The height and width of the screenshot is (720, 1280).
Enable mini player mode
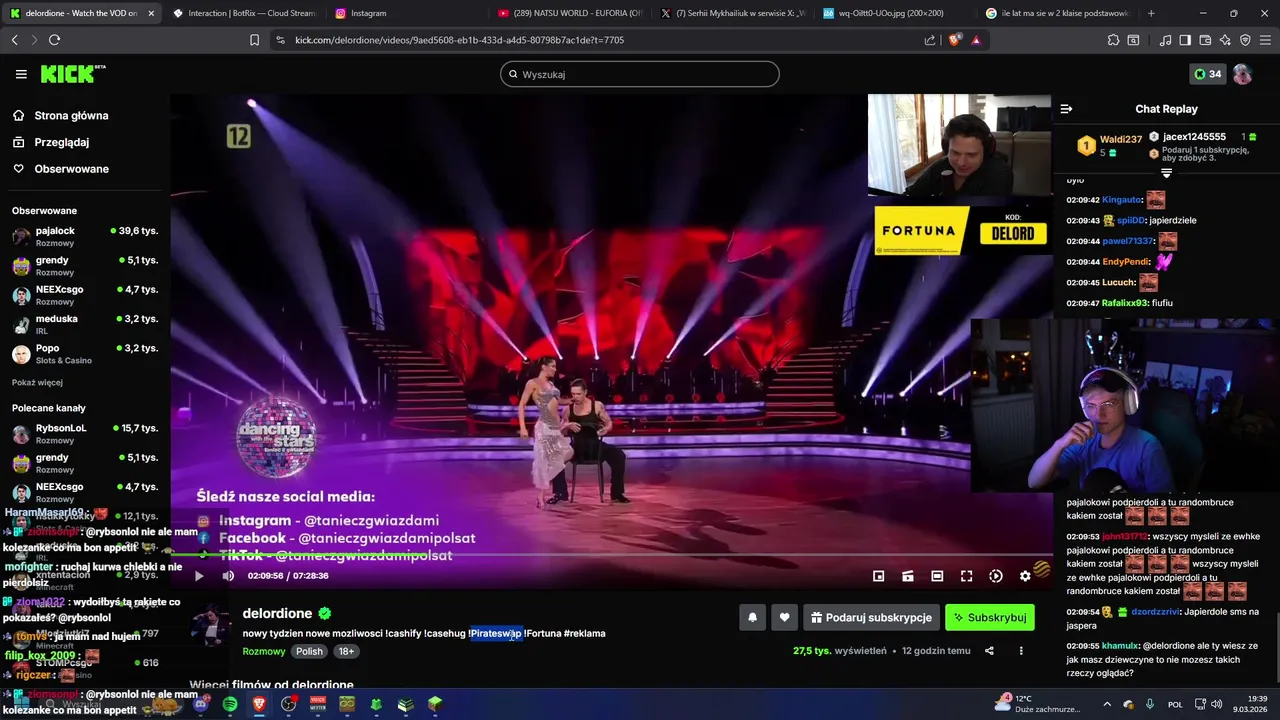tap(878, 576)
